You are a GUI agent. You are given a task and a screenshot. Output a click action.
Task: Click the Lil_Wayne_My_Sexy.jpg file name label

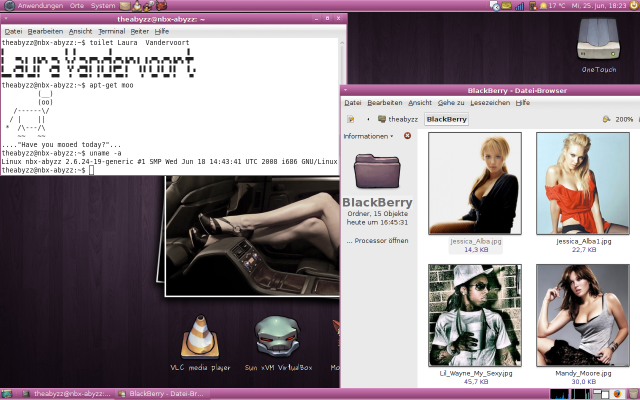[x=476, y=373]
